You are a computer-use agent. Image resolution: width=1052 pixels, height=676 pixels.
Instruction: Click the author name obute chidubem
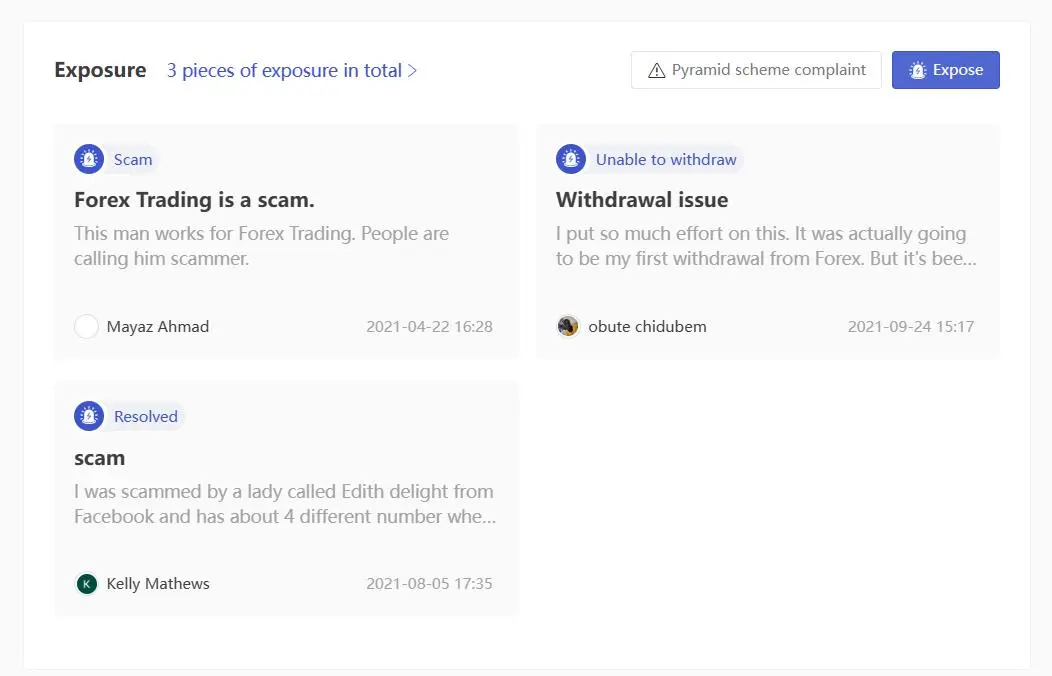click(647, 327)
